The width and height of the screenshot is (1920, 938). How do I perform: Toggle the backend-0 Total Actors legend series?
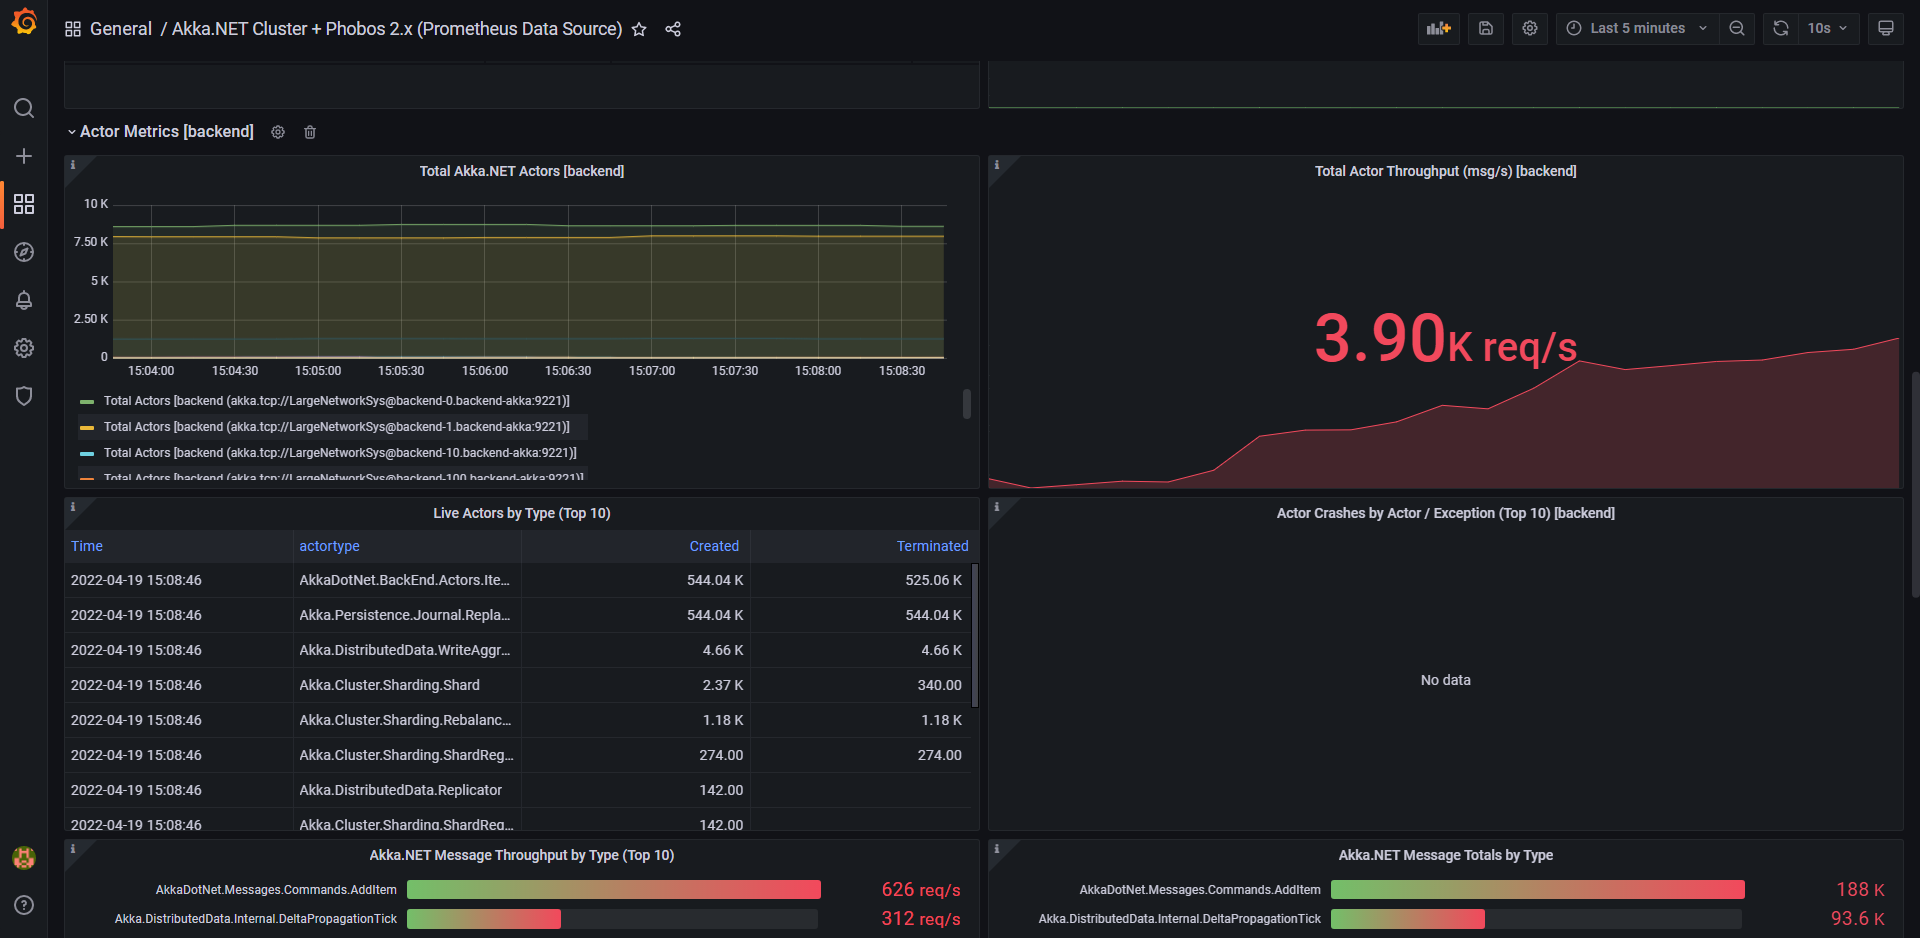[x=336, y=401]
